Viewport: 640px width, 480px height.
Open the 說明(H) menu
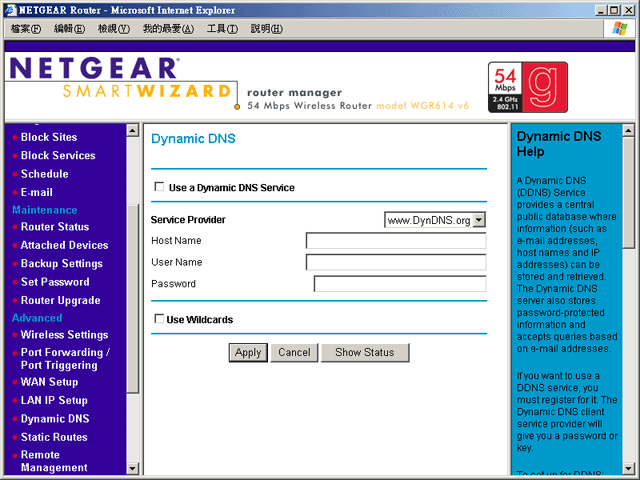[x=266, y=29]
